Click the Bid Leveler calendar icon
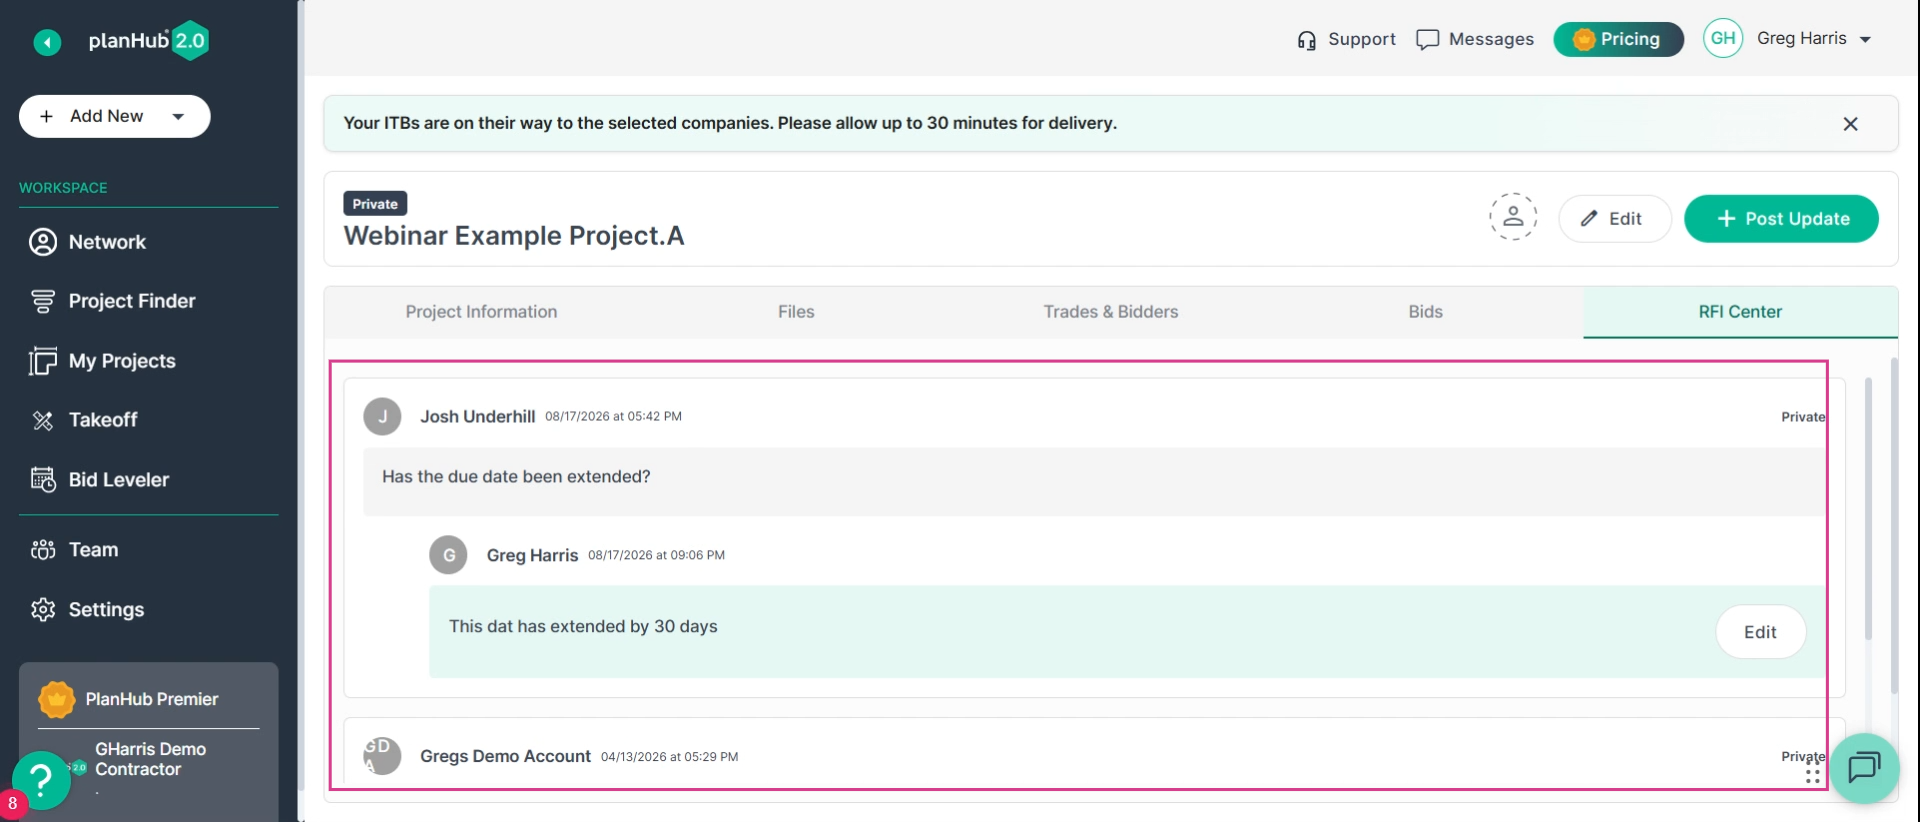This screenshot has width=1920, height=822. click(43, 480)
